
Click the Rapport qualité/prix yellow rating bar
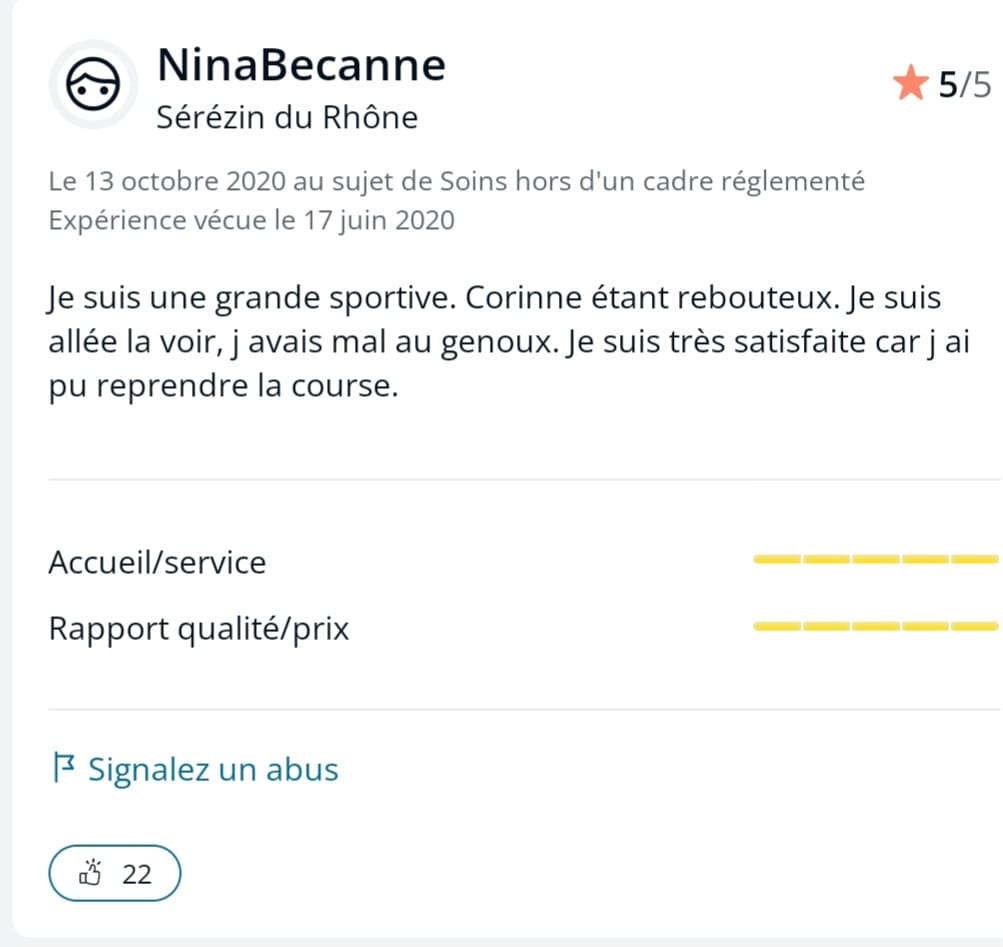(876, 626)
